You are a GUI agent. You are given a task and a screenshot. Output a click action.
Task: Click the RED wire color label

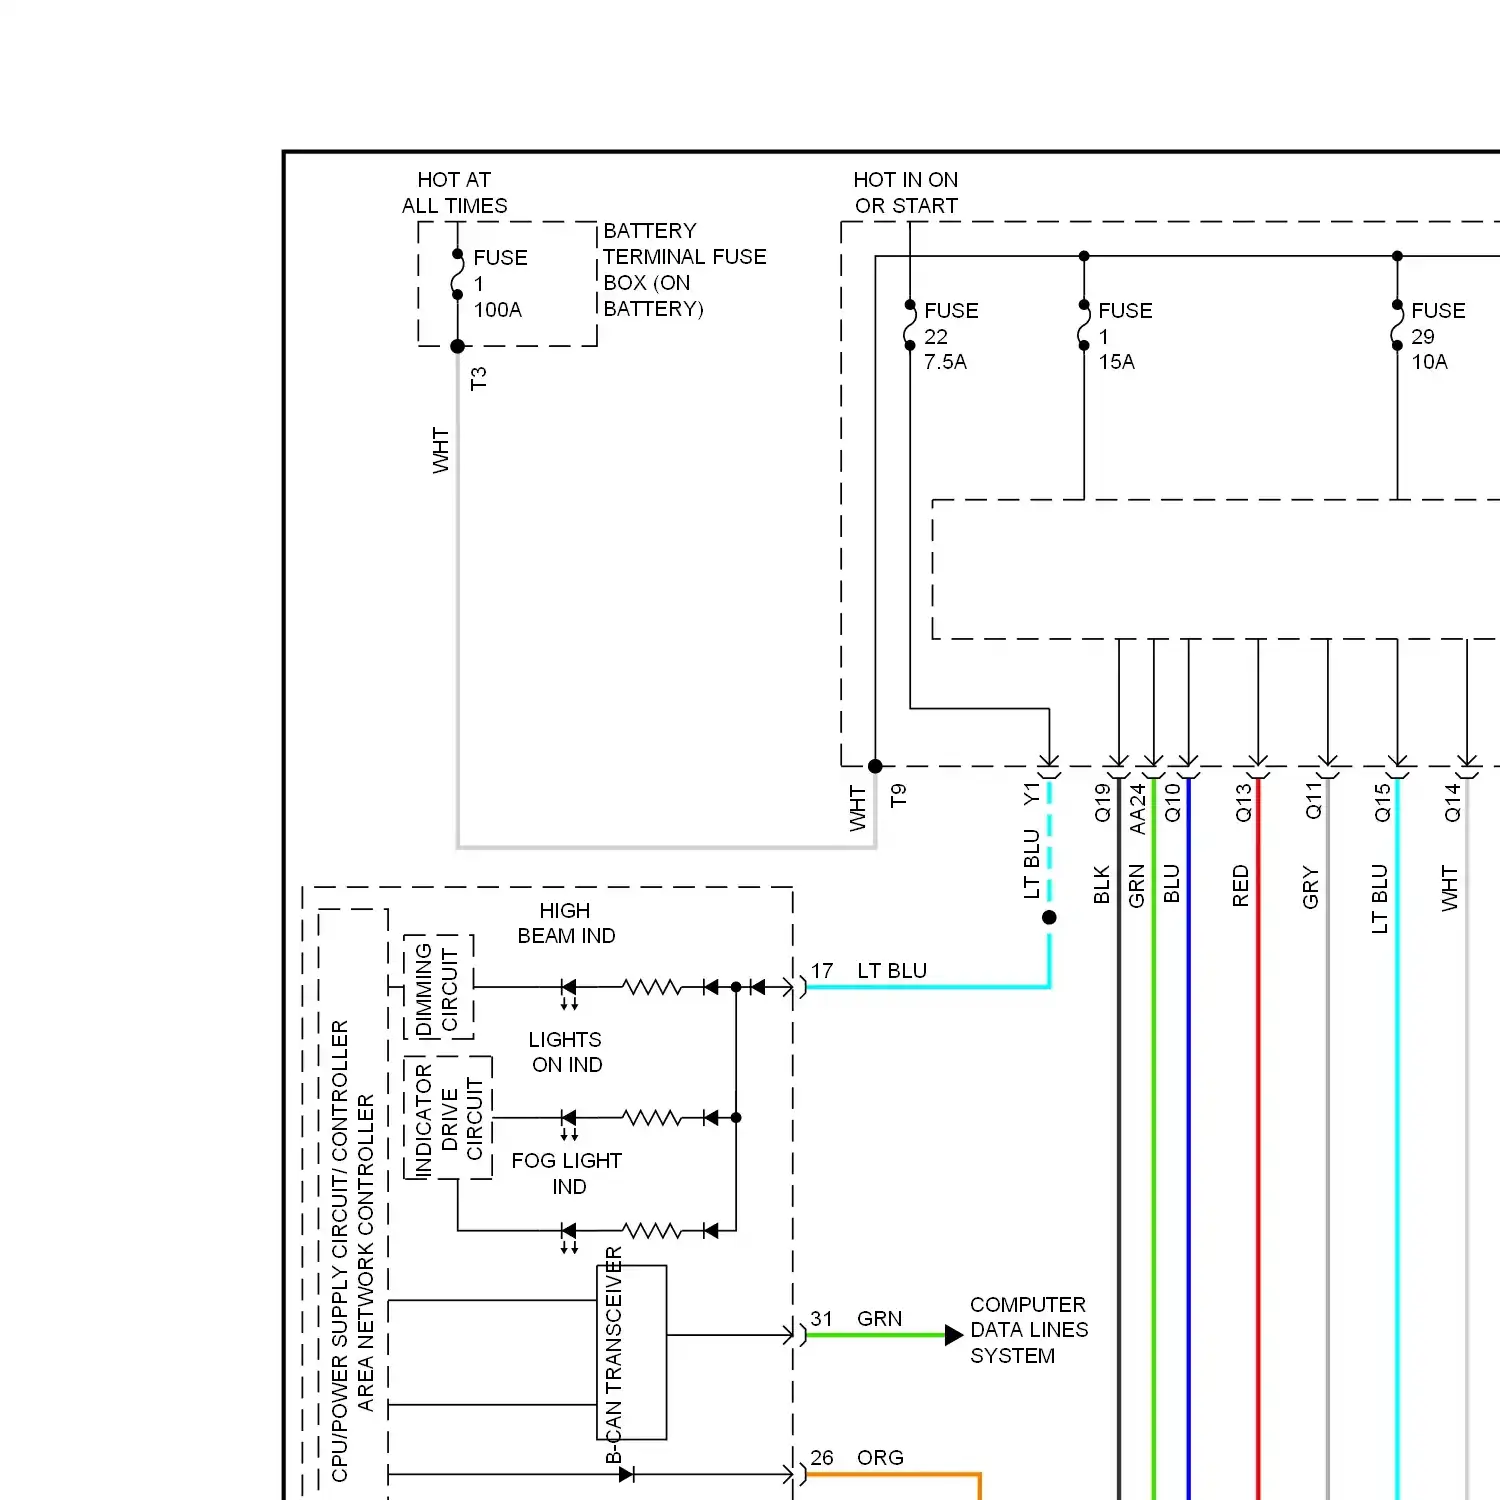click(x=1241, y=886)
